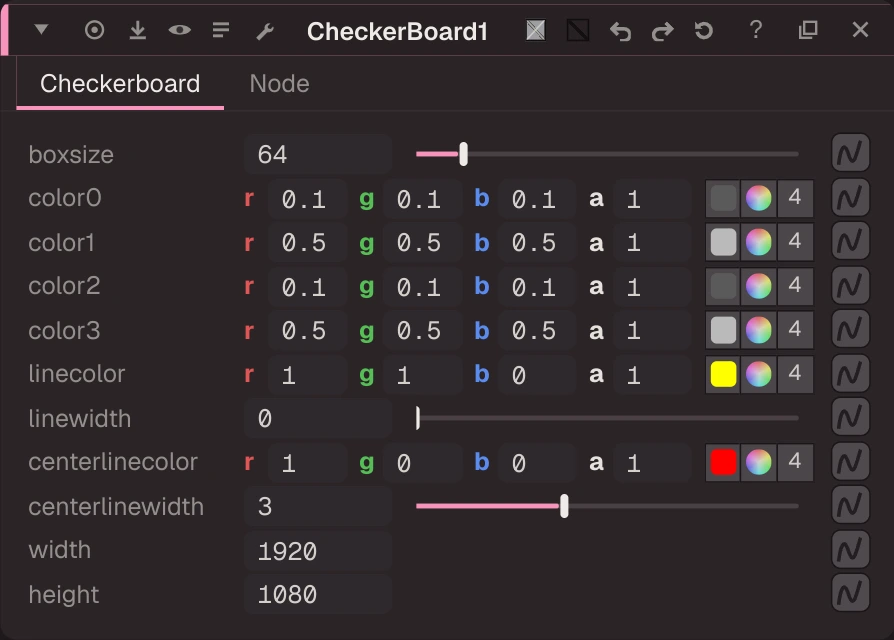Click the redo arrow icon
Image resolution: width=894 pixels, height=640 pixels.
pos(663,31)
